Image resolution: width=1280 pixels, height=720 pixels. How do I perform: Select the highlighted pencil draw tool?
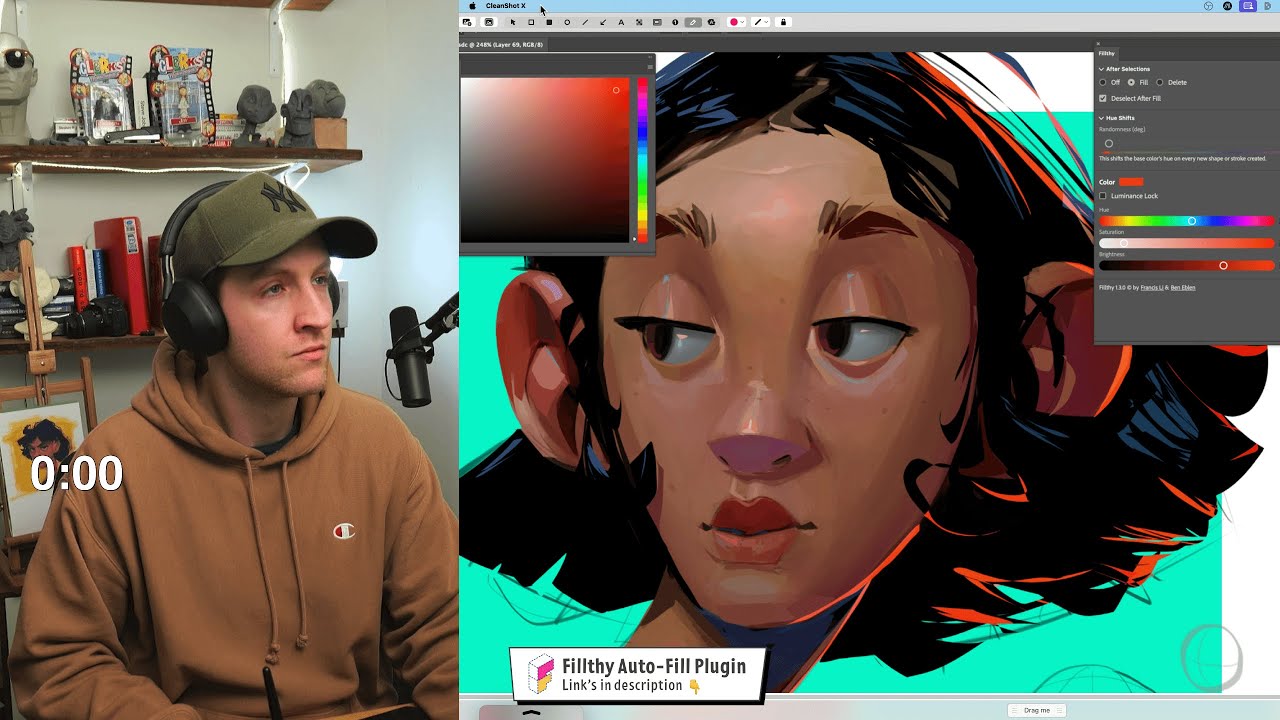(693, 22)
